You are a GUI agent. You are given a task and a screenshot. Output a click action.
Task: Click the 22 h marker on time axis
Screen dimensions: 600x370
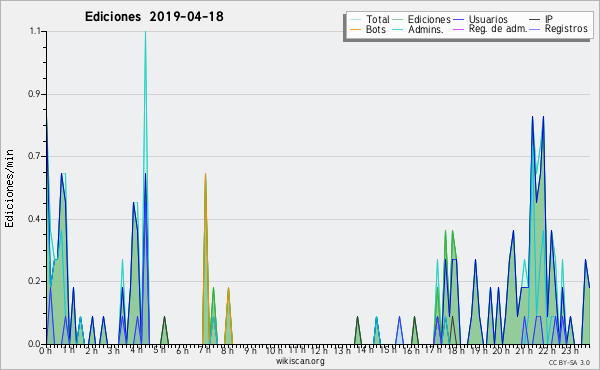coord(543,350)
